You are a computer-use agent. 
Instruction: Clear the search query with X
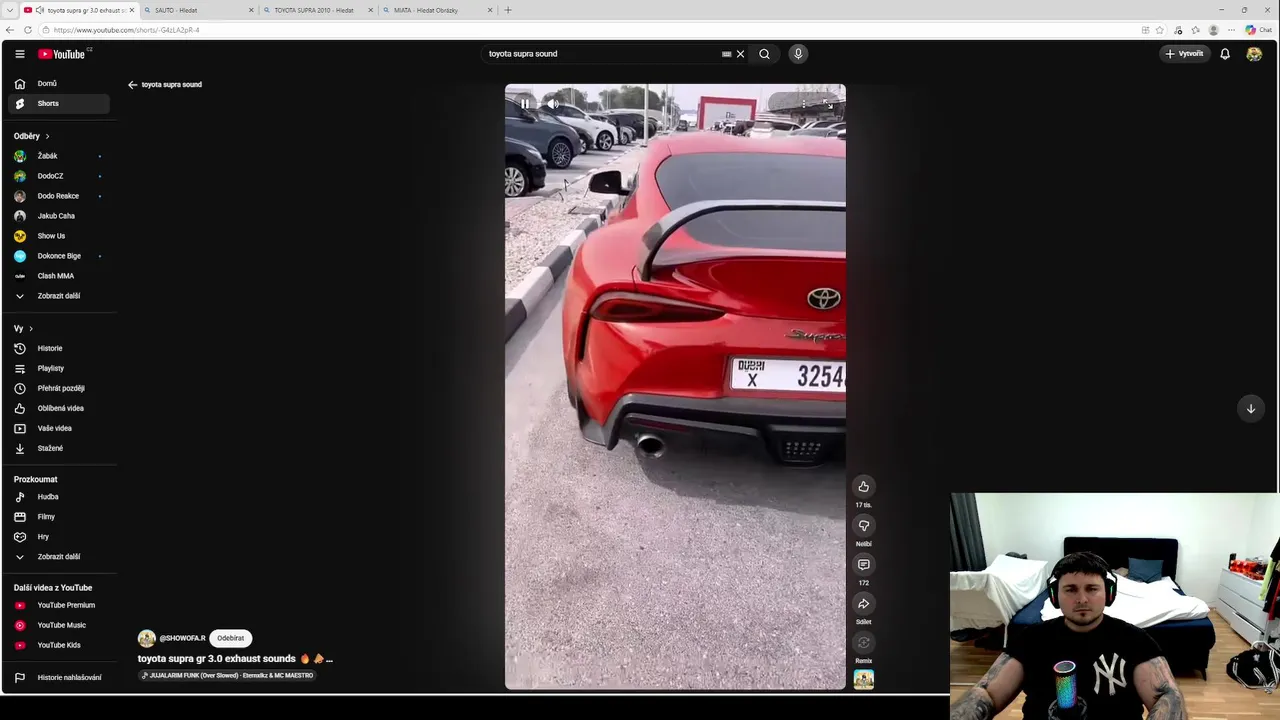740,54
